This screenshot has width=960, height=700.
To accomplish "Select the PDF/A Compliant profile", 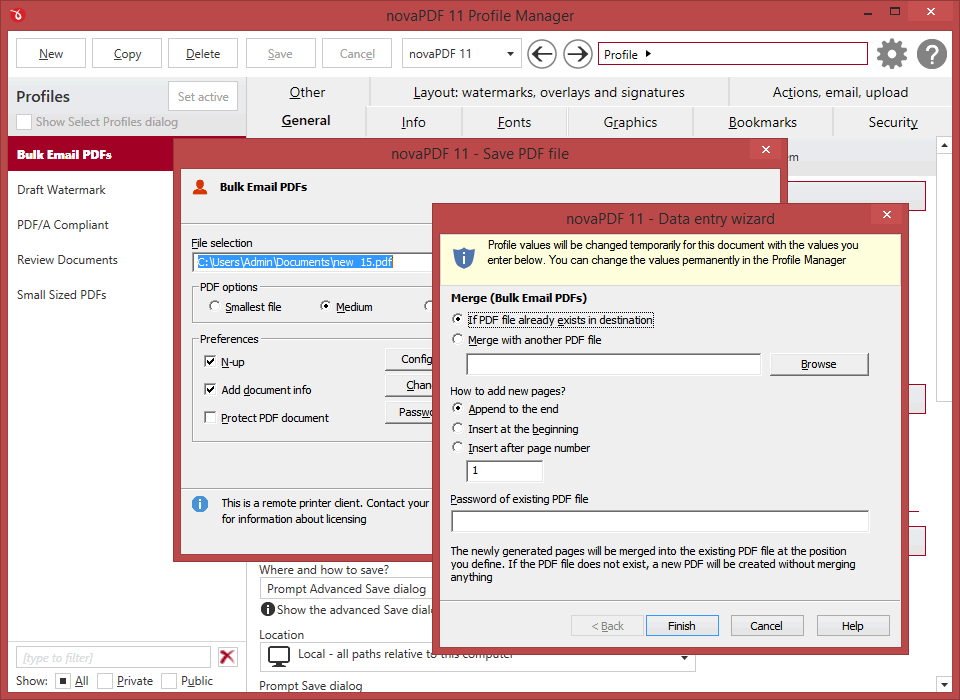I will click(x=91, y=225).
